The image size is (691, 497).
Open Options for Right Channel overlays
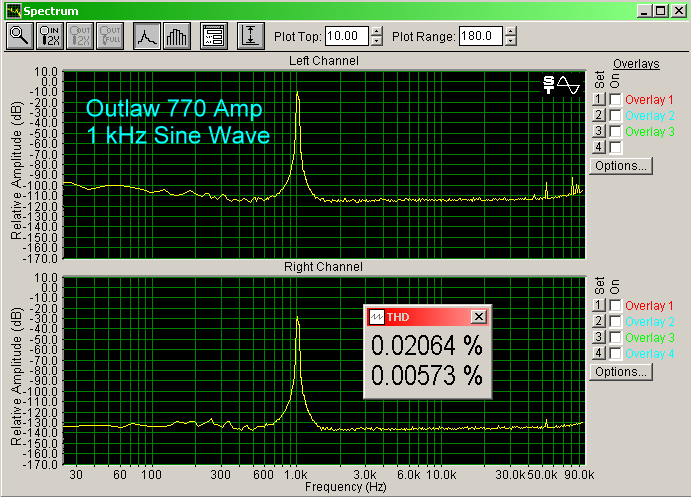pyautogui.click(x=620, y=372)
